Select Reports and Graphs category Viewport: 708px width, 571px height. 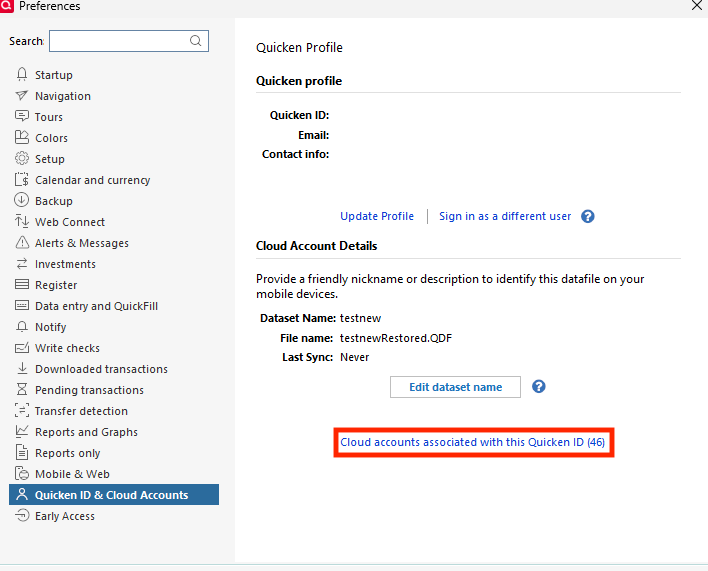coord(86,432)
